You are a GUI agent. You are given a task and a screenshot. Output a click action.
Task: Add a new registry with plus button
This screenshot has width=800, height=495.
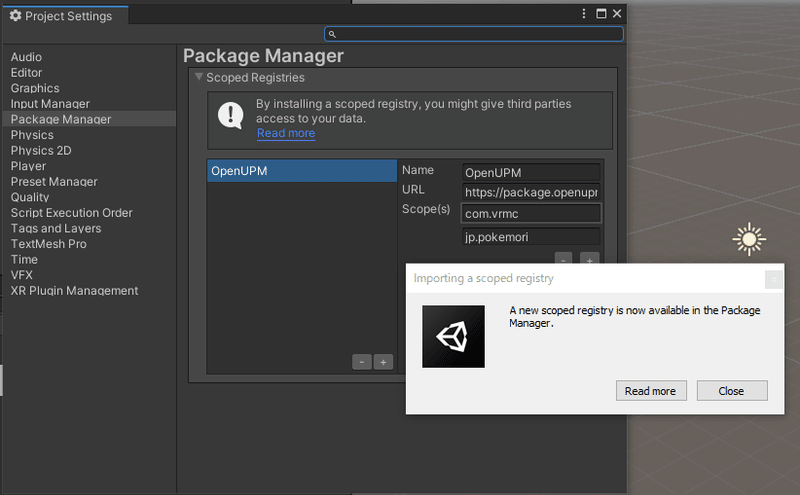[383, 362]
